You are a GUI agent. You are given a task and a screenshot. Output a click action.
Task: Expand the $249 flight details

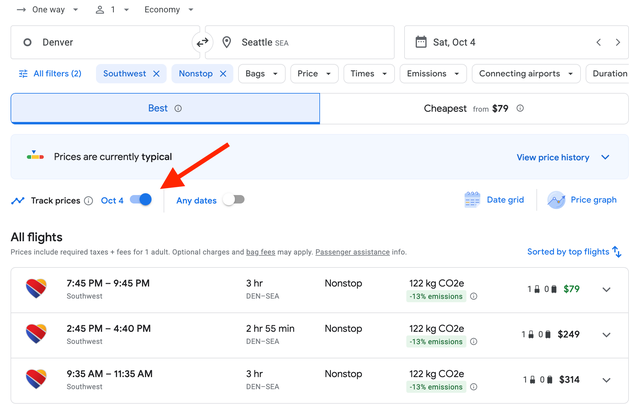pos(607,335)
